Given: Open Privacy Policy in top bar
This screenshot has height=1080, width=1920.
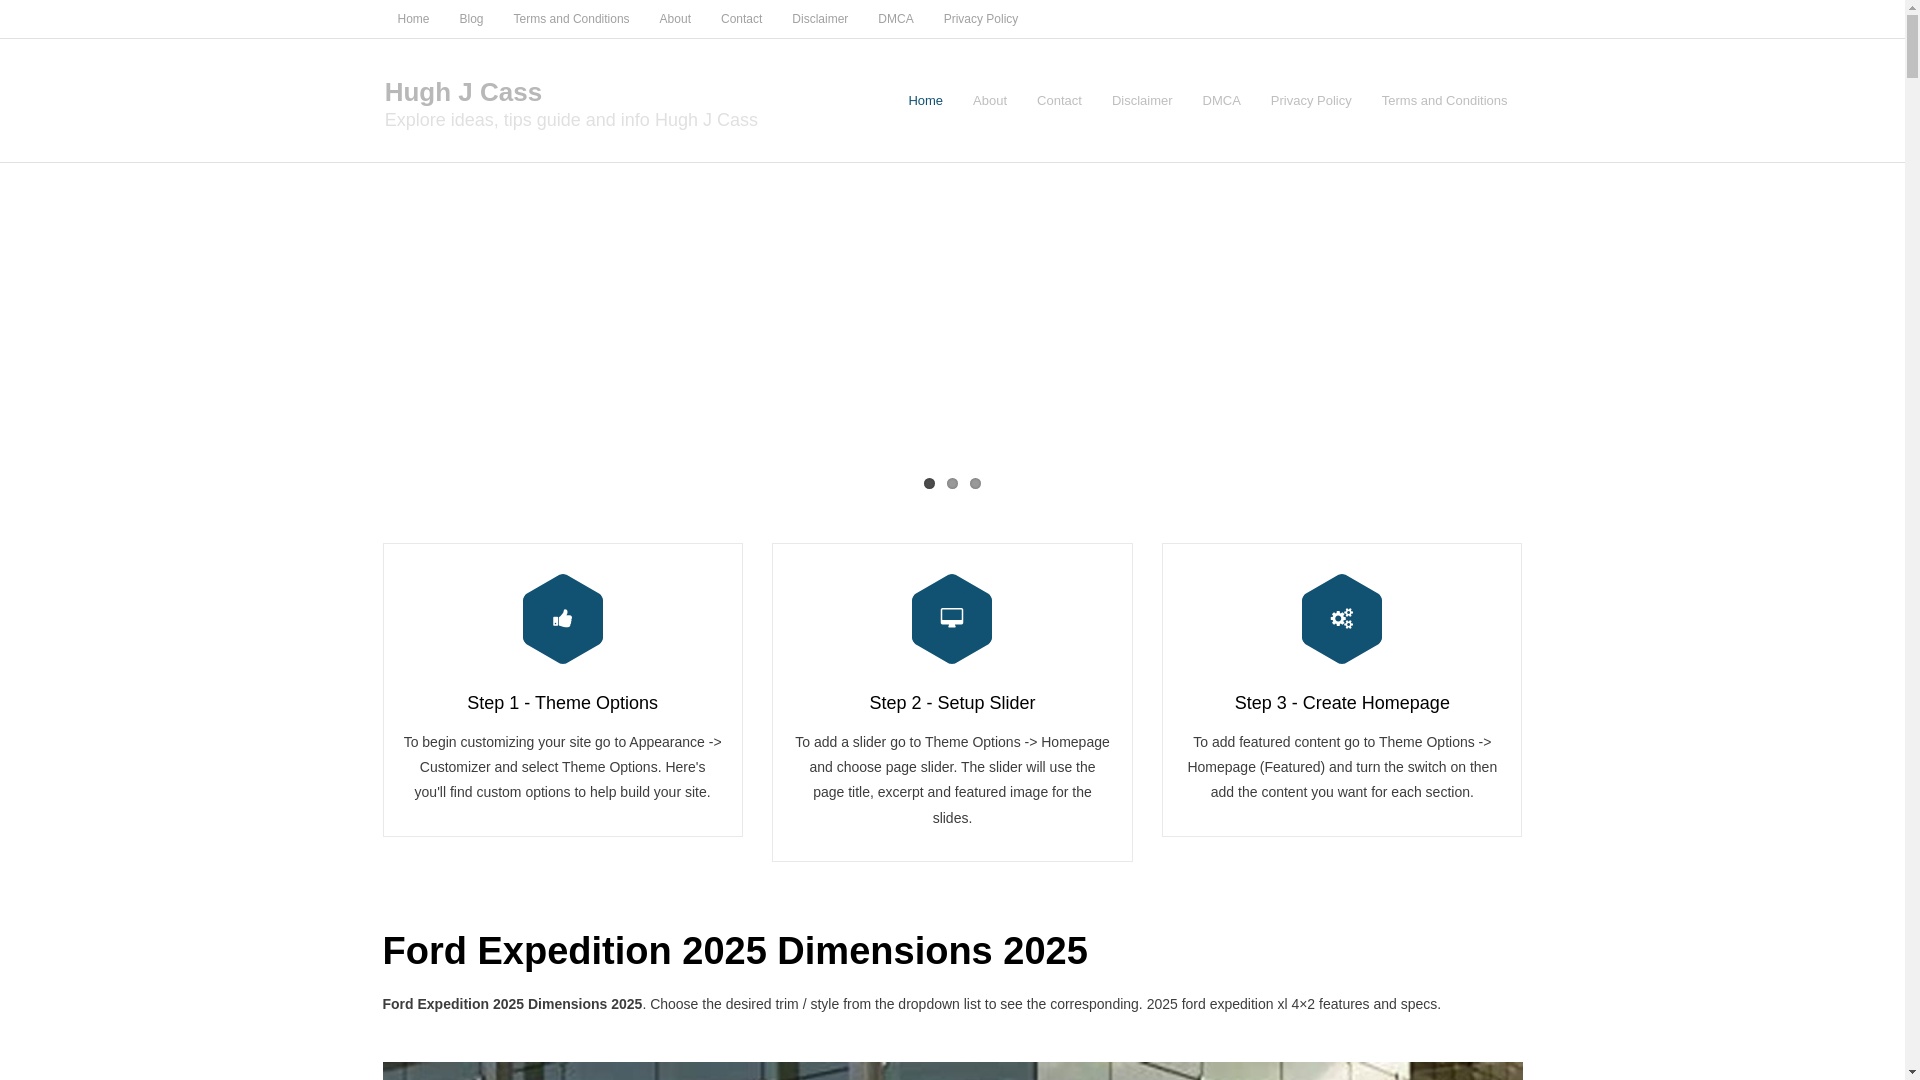Looking at the screenshot, I should [981, 19].
